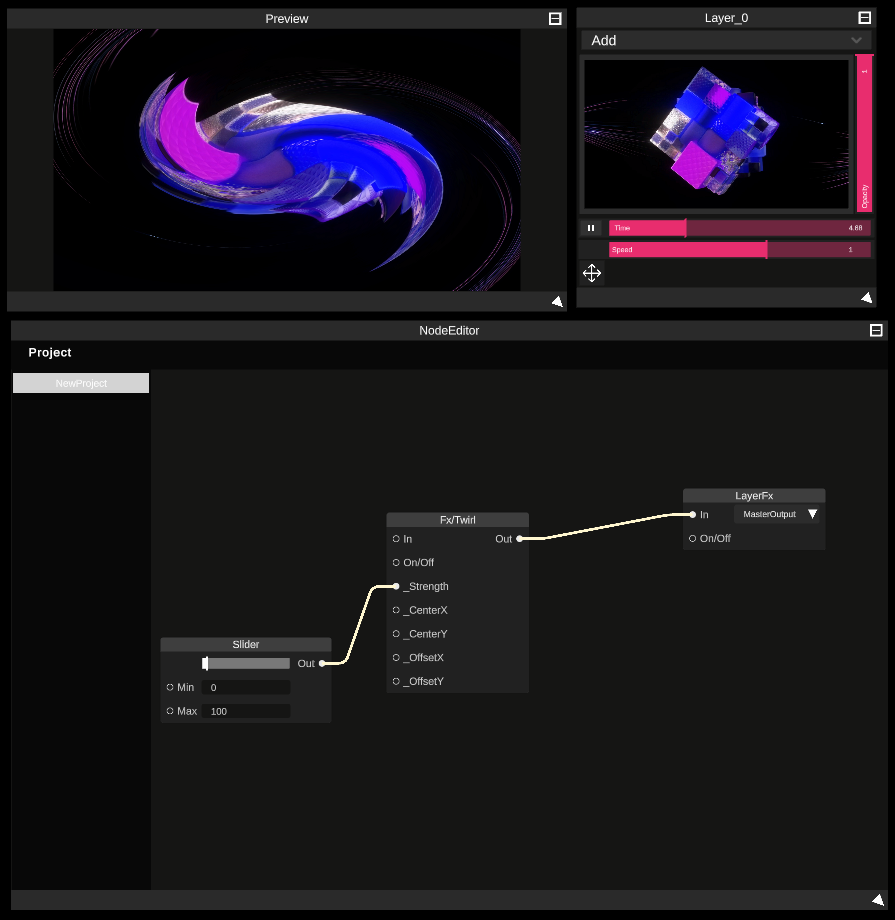
Task: Click the _Strength input port on Fx/Twirl
Action: (x=396, y=586)
